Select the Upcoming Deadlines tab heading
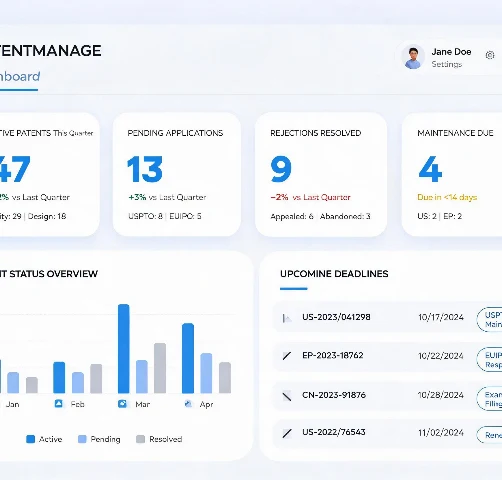This screenshot has width=502, height=480. click(x=334, y=274)
